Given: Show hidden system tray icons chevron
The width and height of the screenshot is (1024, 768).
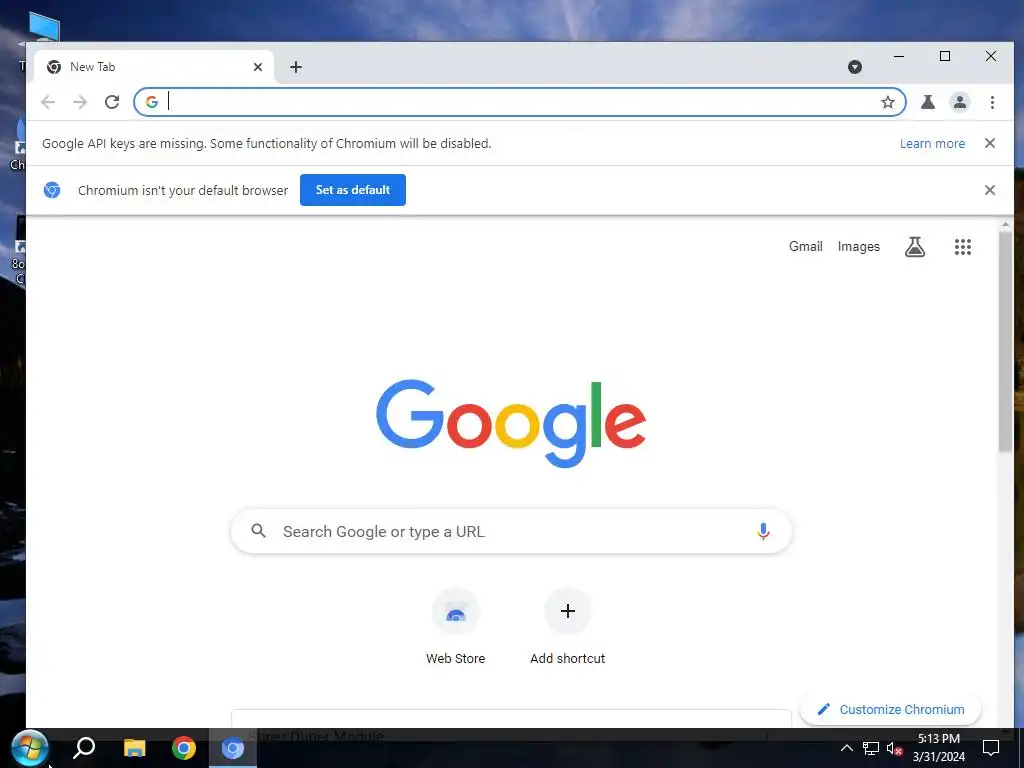Looking at the screenshot, I should 846,748.
